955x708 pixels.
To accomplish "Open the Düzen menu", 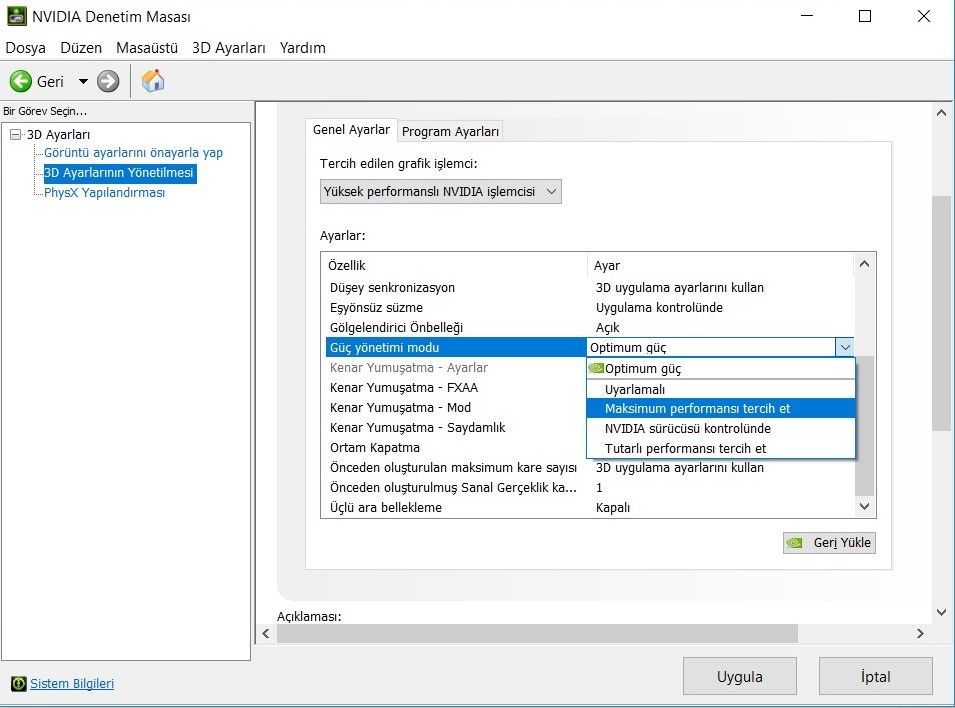I will [81, 48].
